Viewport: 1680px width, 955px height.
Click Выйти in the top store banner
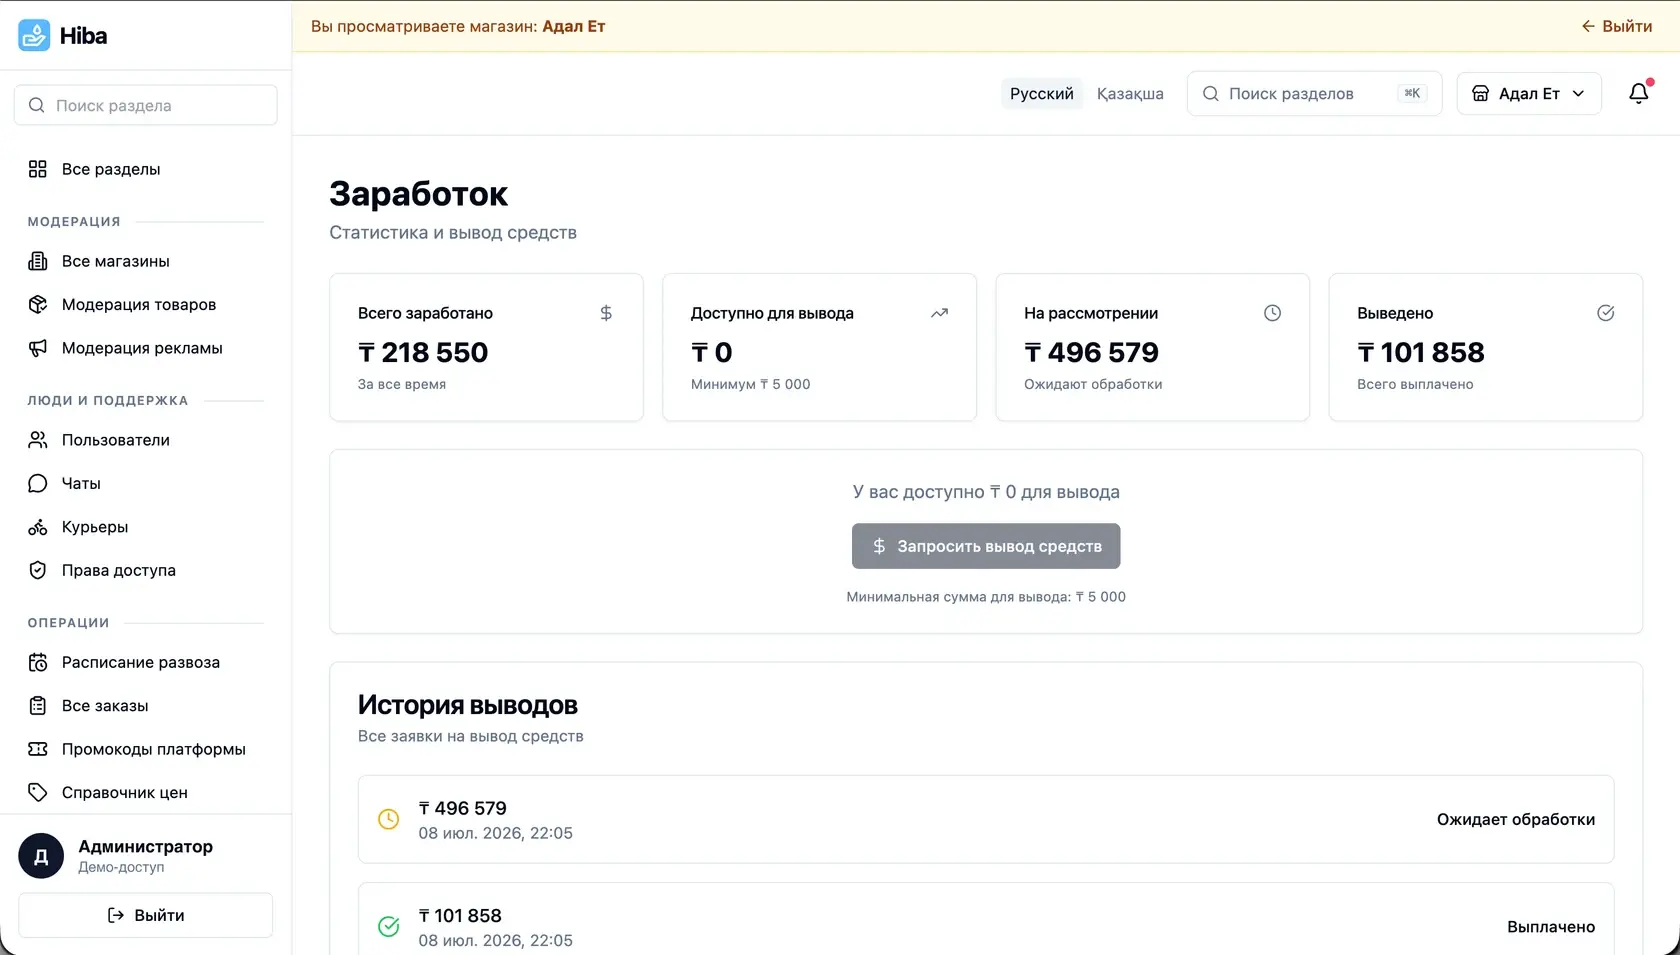1616,26
